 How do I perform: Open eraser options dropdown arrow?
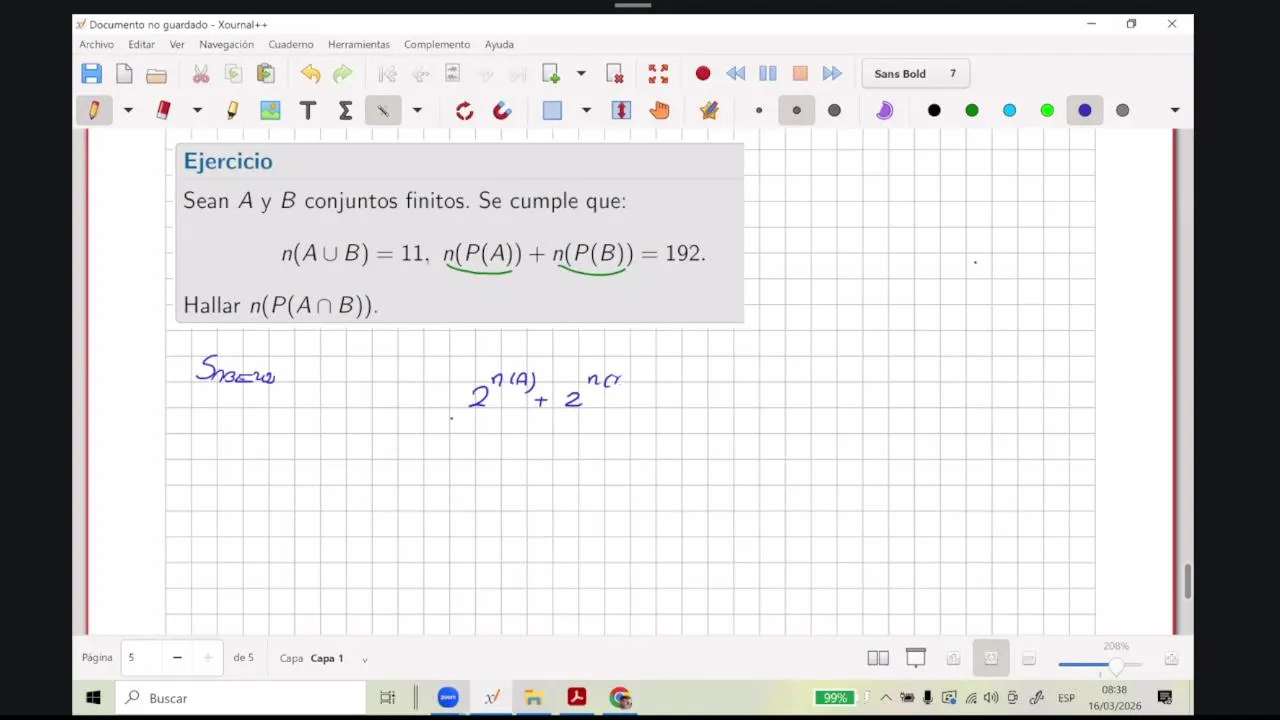197,110
